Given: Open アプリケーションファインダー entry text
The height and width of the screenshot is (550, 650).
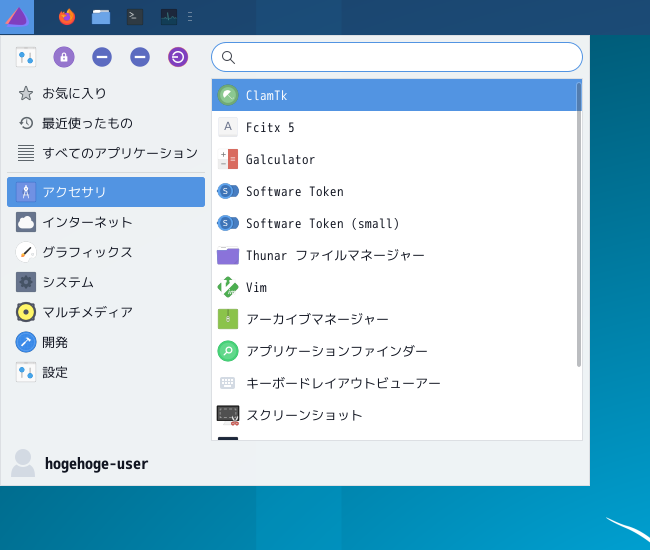Looking at the screenshot, I should pos(337,351).
